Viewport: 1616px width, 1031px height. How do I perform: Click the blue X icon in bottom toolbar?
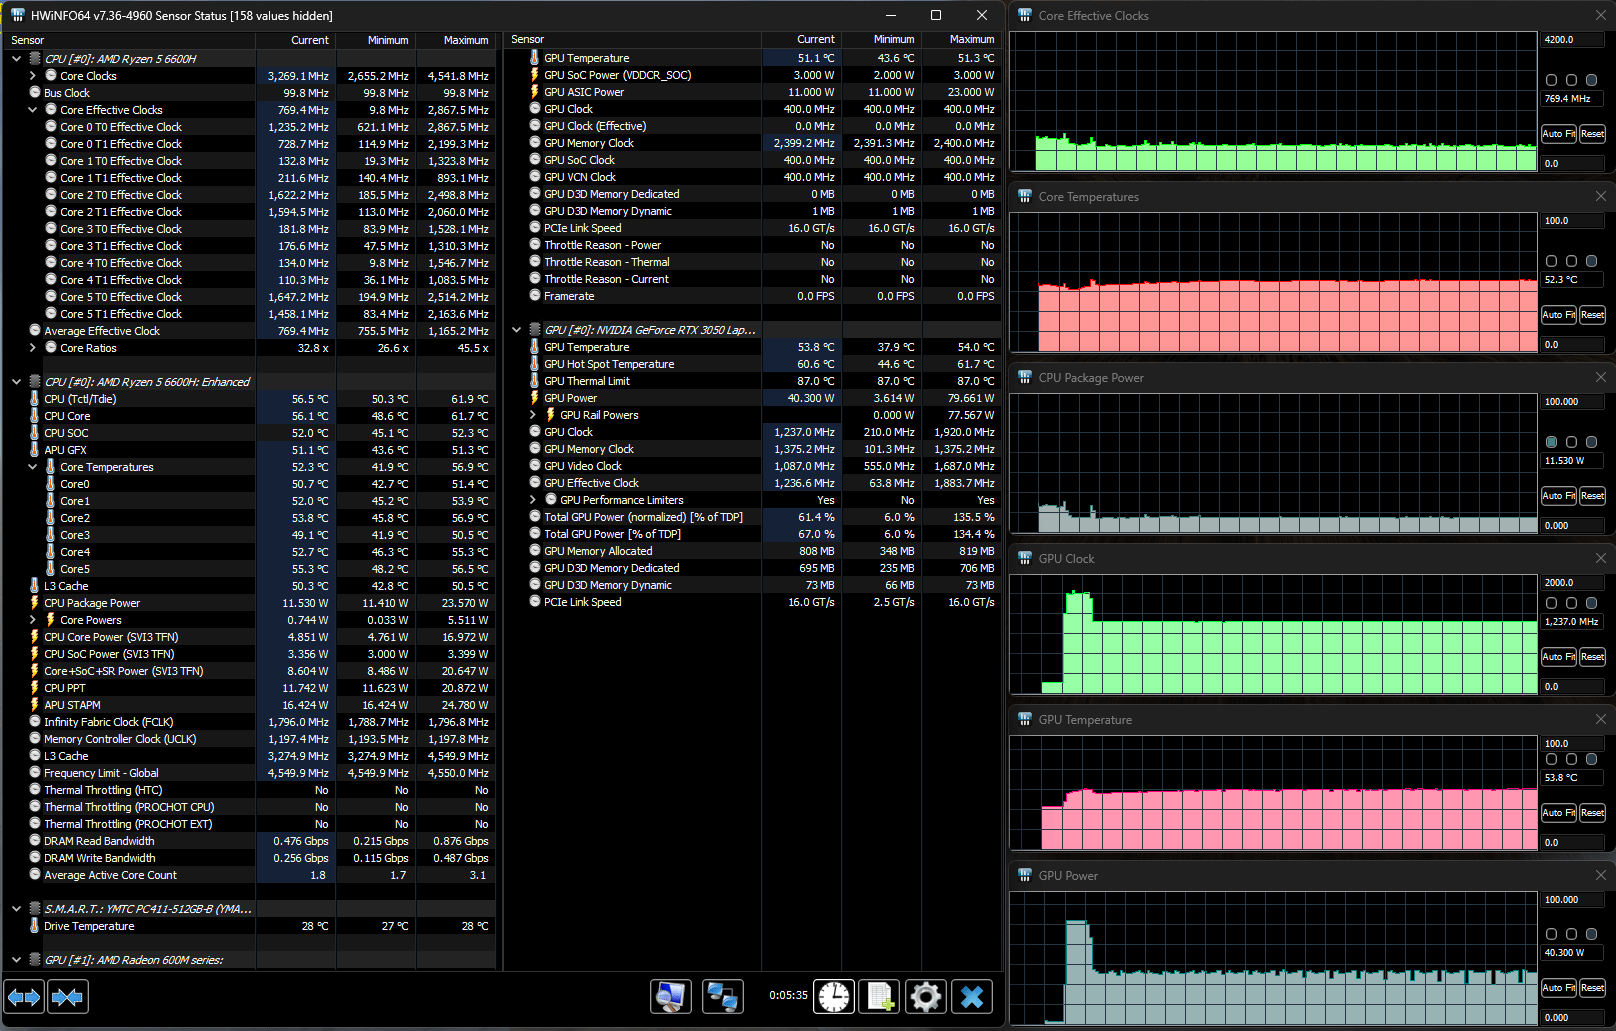972,996
